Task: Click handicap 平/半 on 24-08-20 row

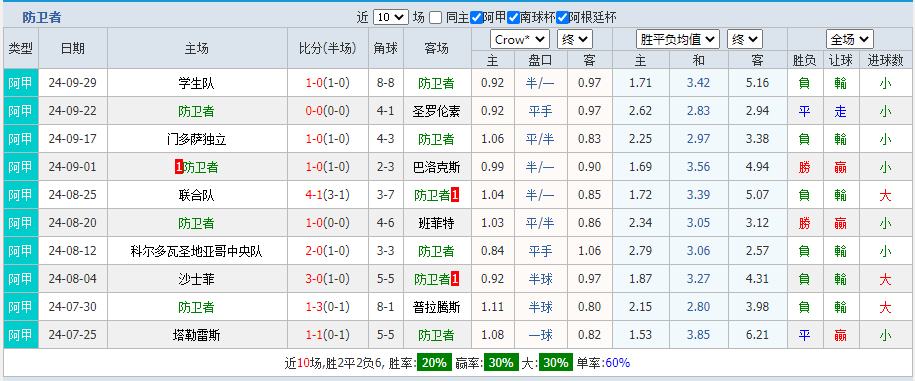Action: pos(540,223)
